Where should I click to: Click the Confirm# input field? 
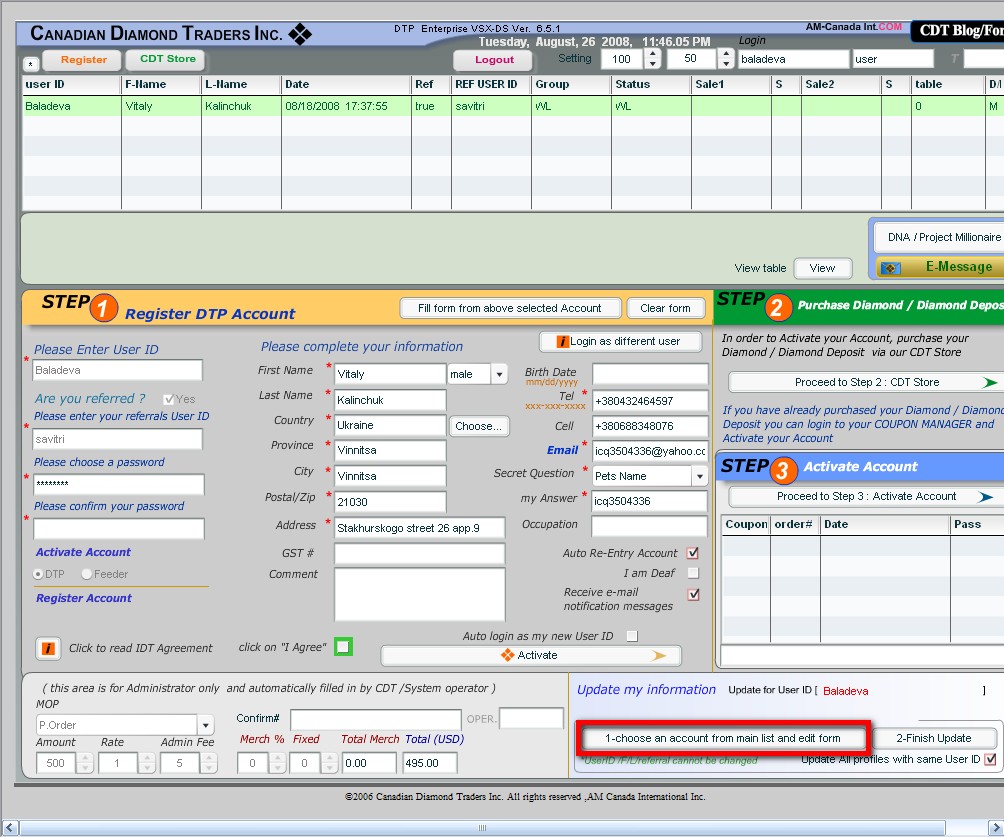coord(375,720)
